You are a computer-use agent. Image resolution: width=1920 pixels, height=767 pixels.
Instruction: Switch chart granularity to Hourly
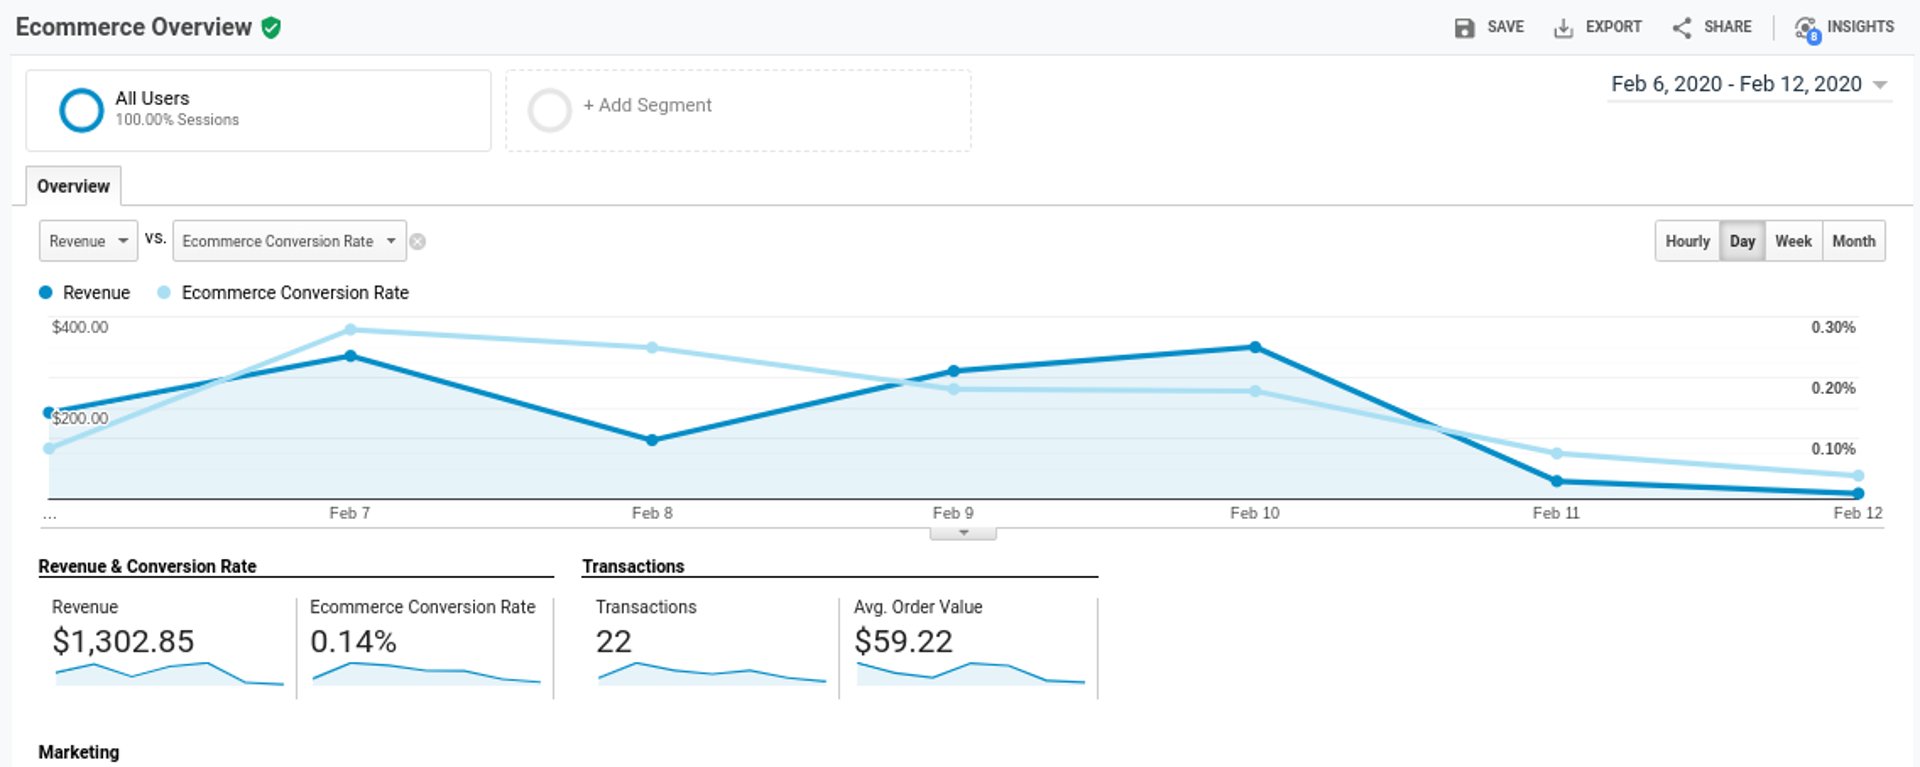pos(1687,241)
